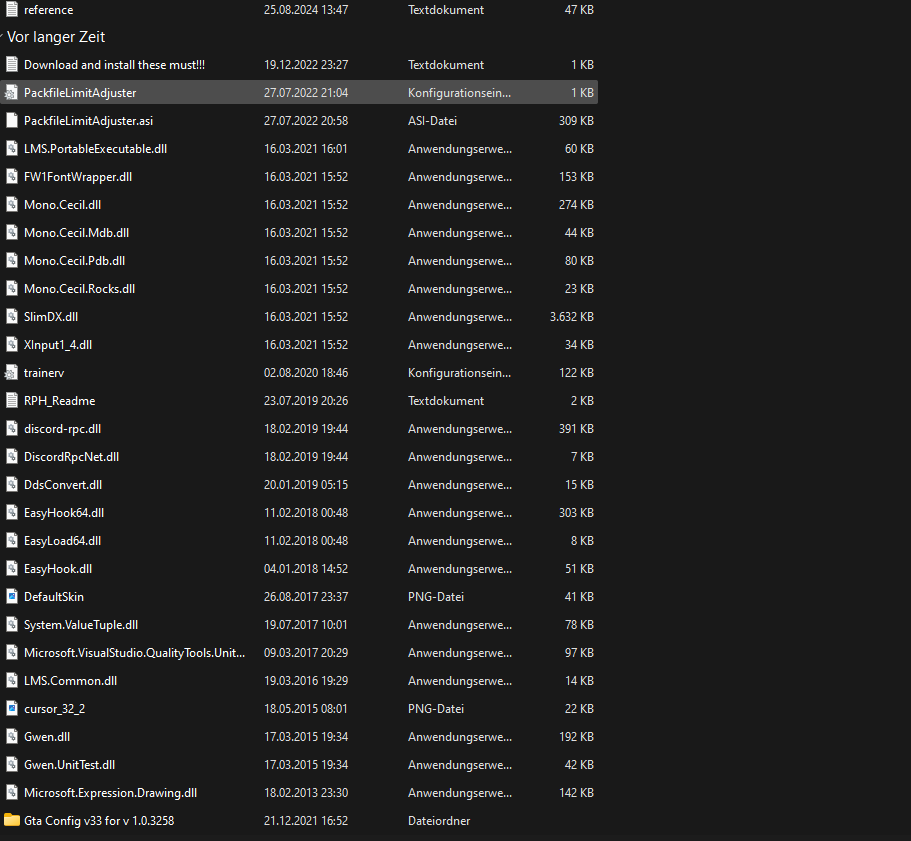The height and width of the screenshot is (841, 911).
Task: Select file name 'XInput1_4.dll'
Action: click(58, 344)
